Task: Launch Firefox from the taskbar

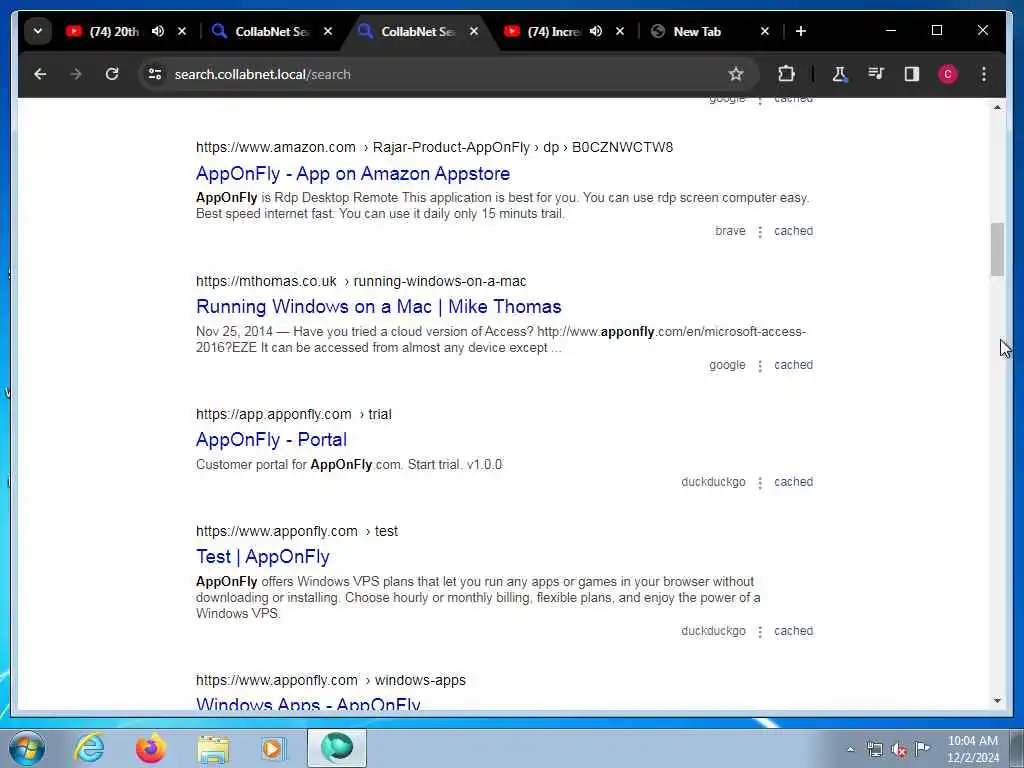Action: point(151,748)
